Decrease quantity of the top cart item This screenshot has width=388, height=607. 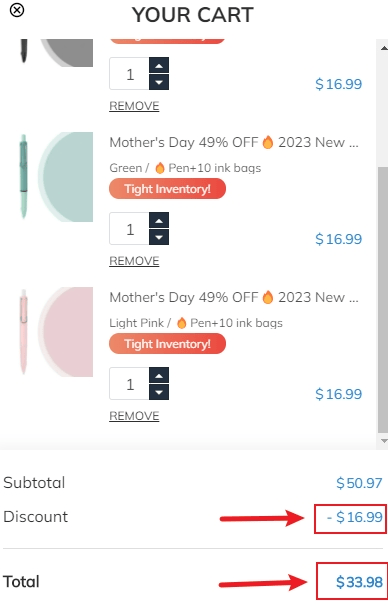(x=159, y=82)
